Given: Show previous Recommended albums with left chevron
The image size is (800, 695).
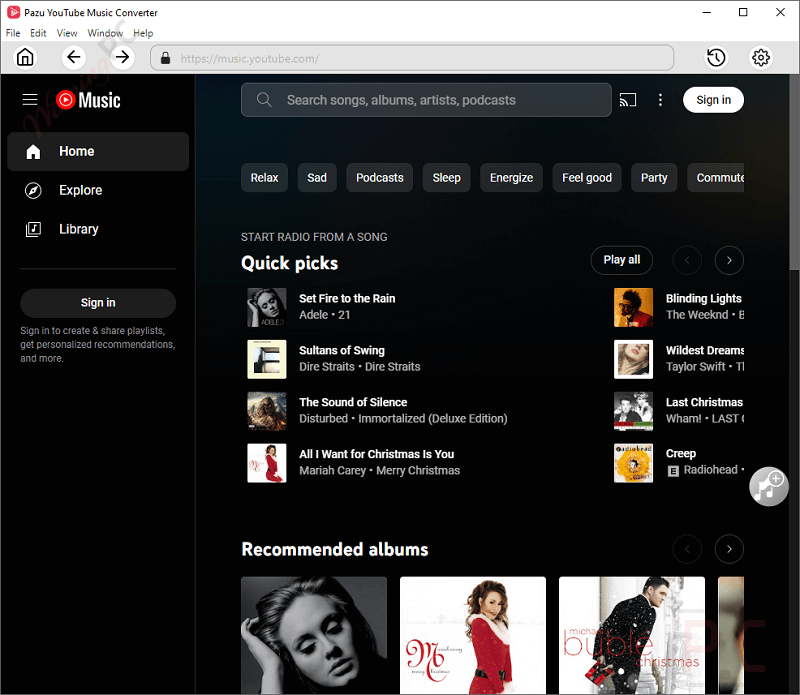Looking at the screenshot, I should [x=687, y=549].
